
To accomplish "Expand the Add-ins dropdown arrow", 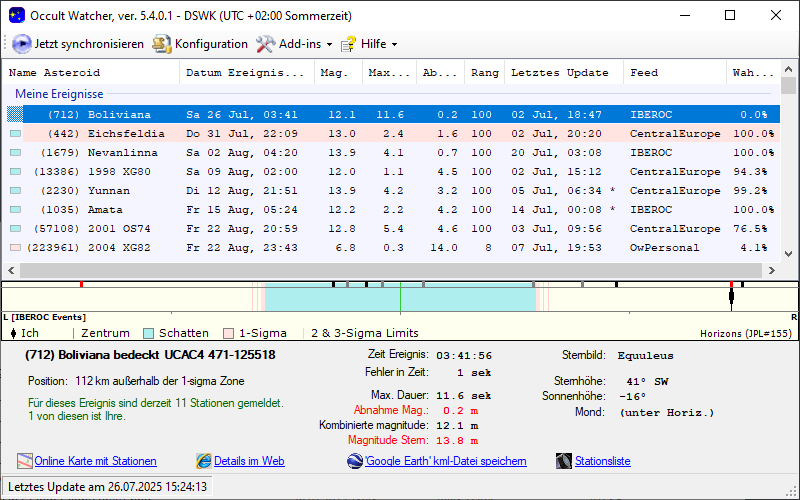I will pyautogui.click(x=329, y=45).
